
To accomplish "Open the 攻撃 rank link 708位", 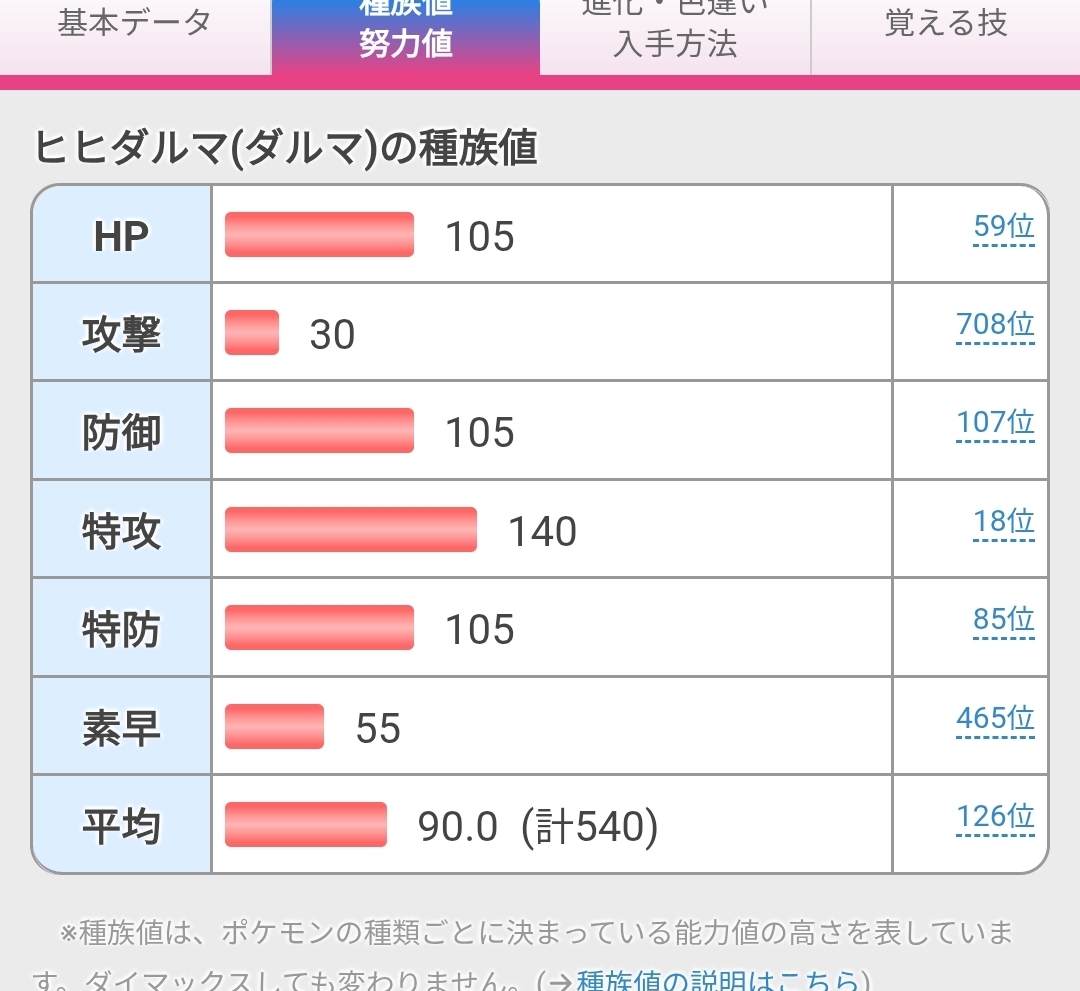I will click(995, 325).
